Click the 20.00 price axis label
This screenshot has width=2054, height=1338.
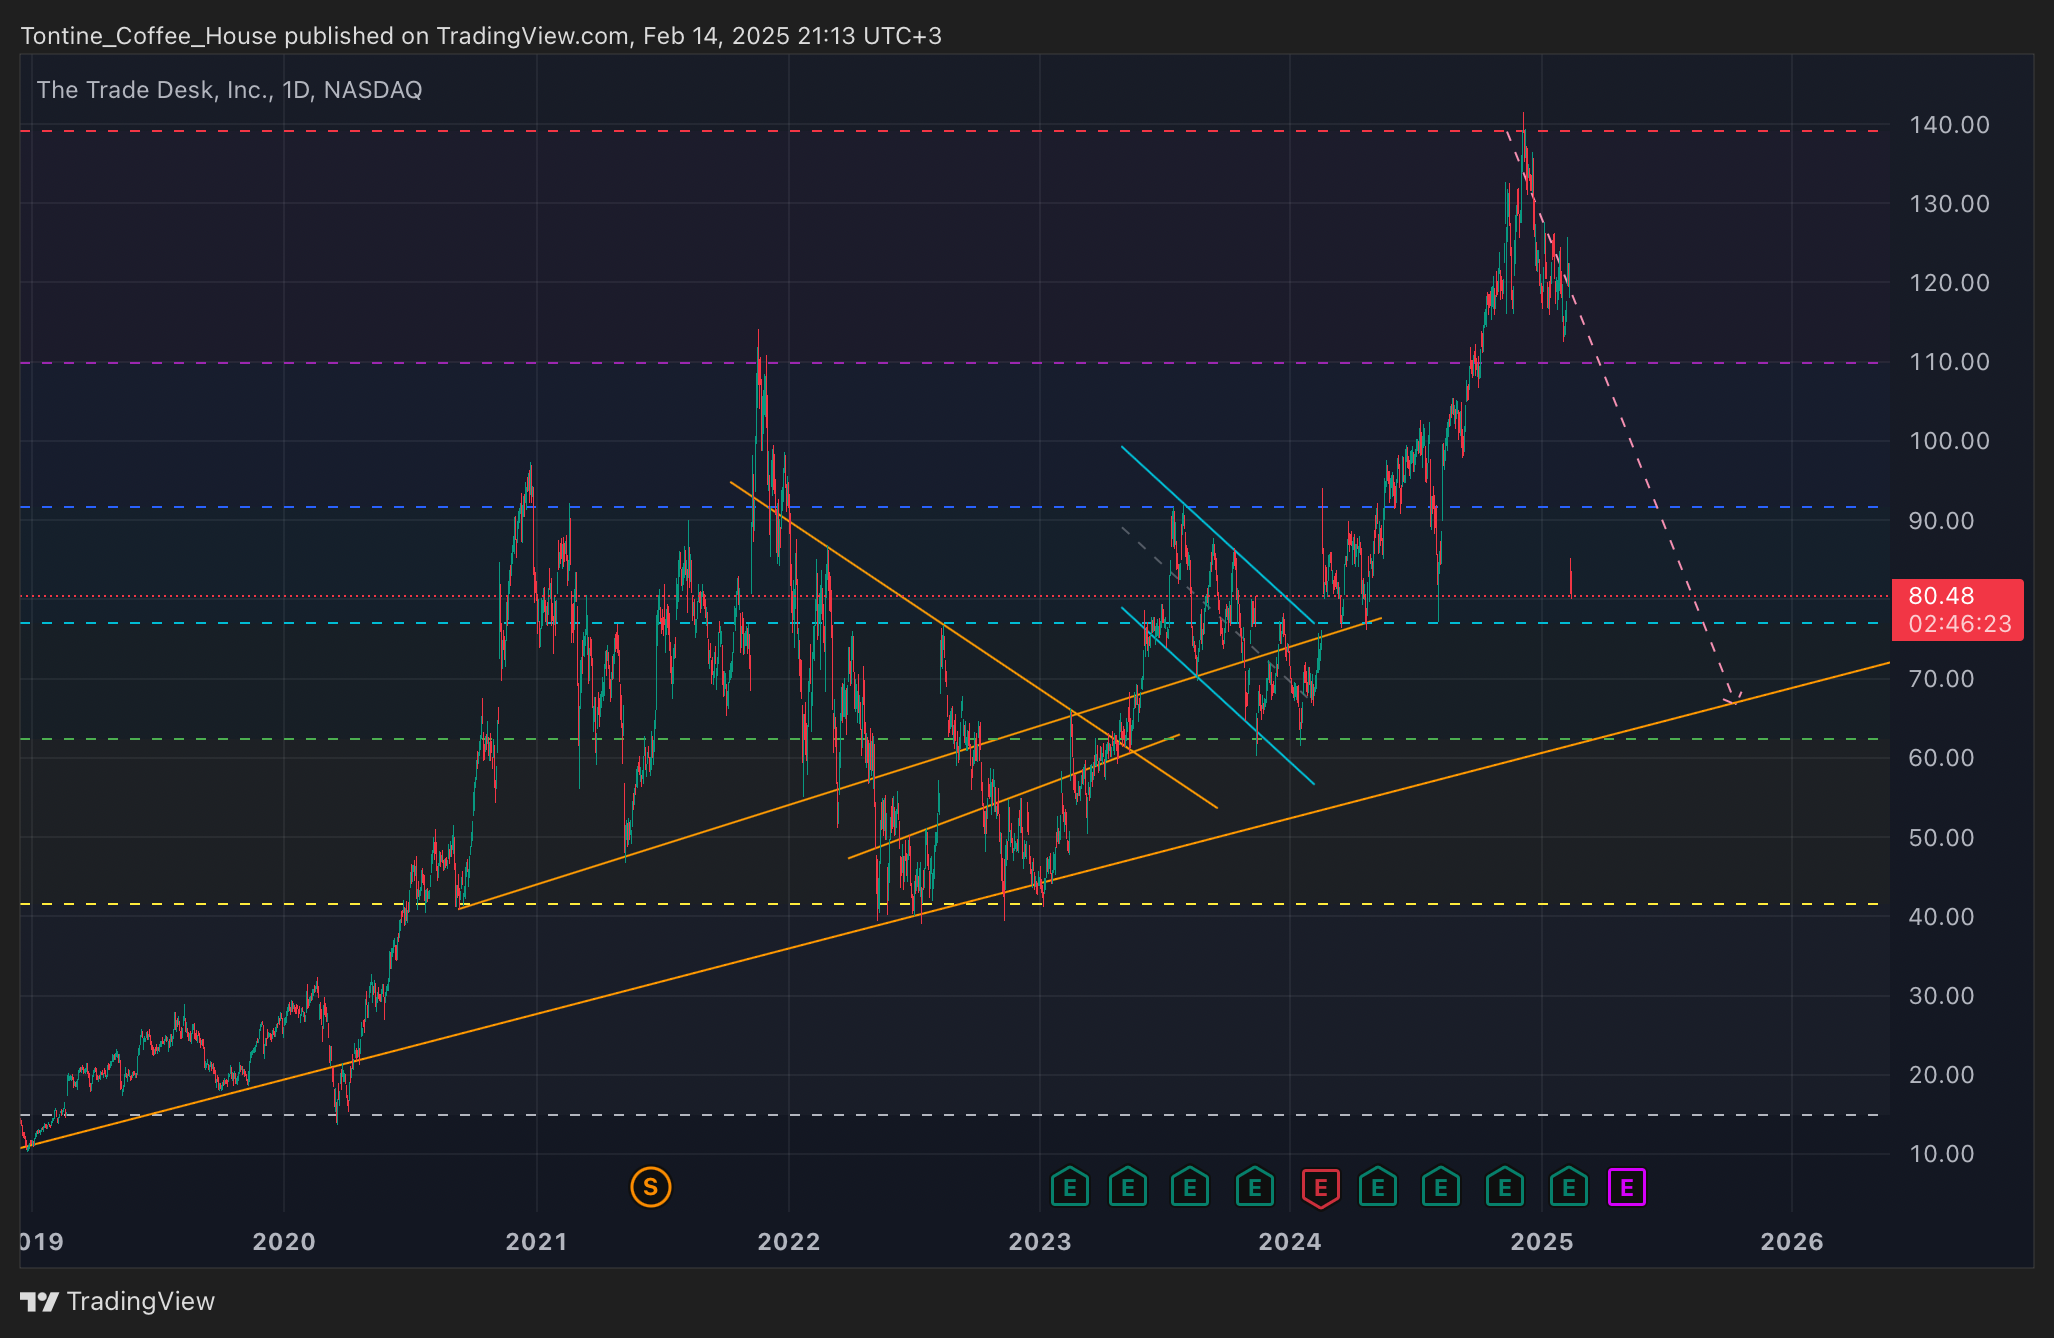tap(1941, 1075)
